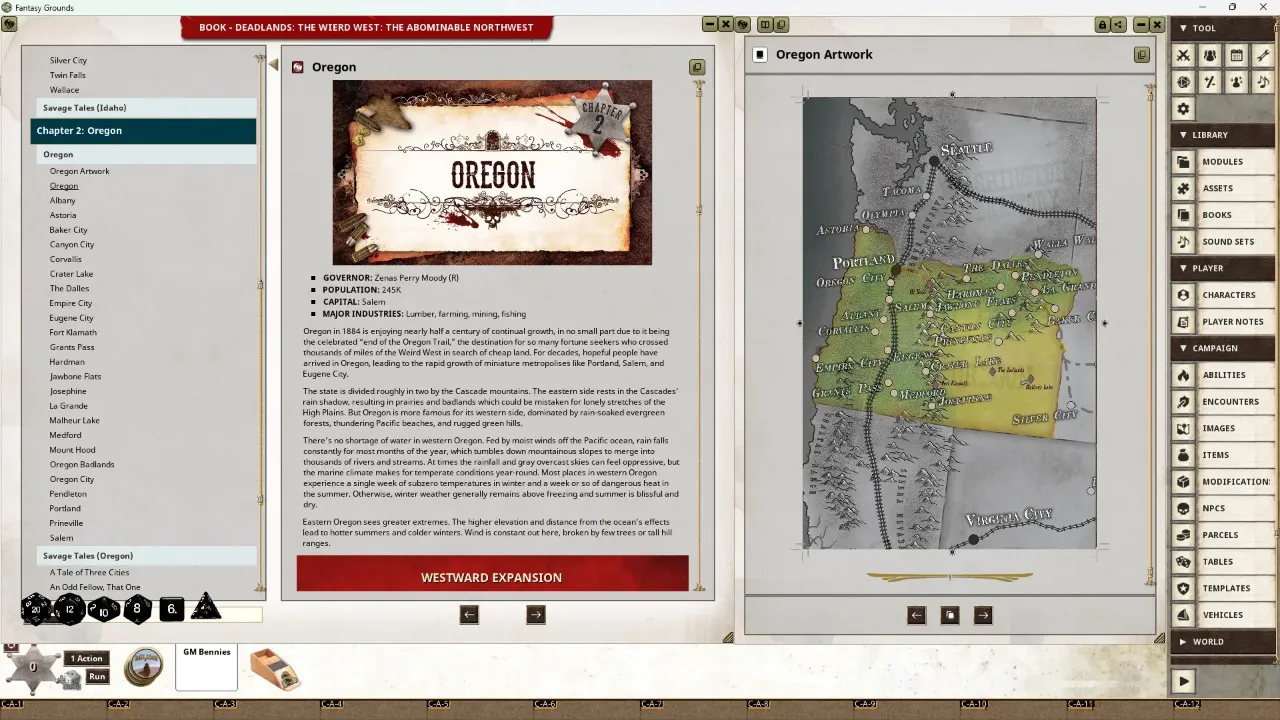Screen dimensions: 1280x720
Task: Open the combat tracker crossed-swords tool
Action: pos(1183,56)
